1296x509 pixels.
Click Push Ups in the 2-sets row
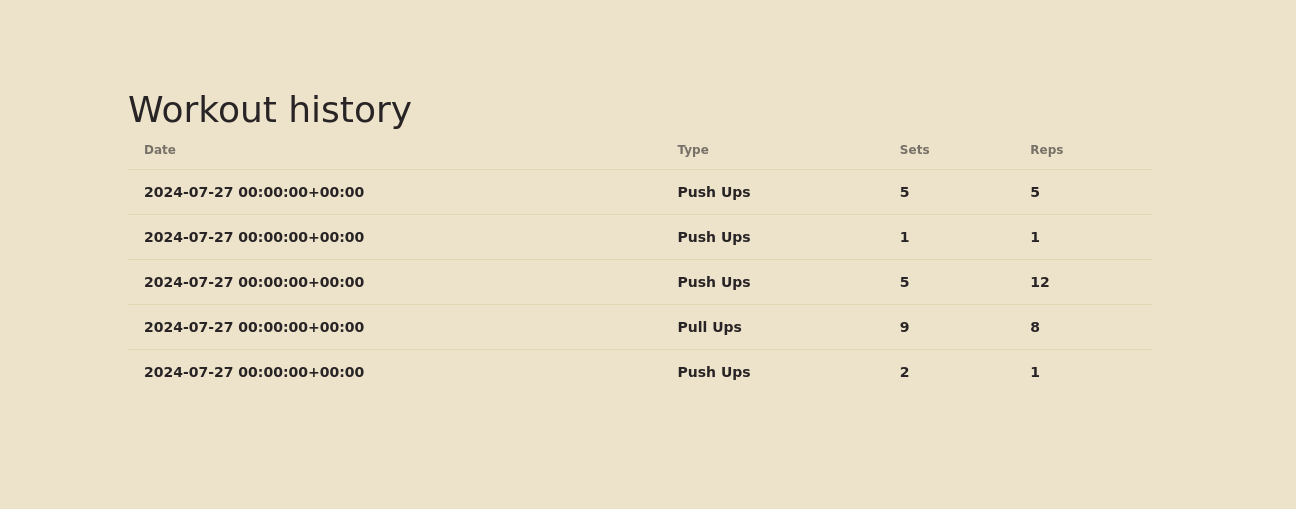(x=713, y=372)
